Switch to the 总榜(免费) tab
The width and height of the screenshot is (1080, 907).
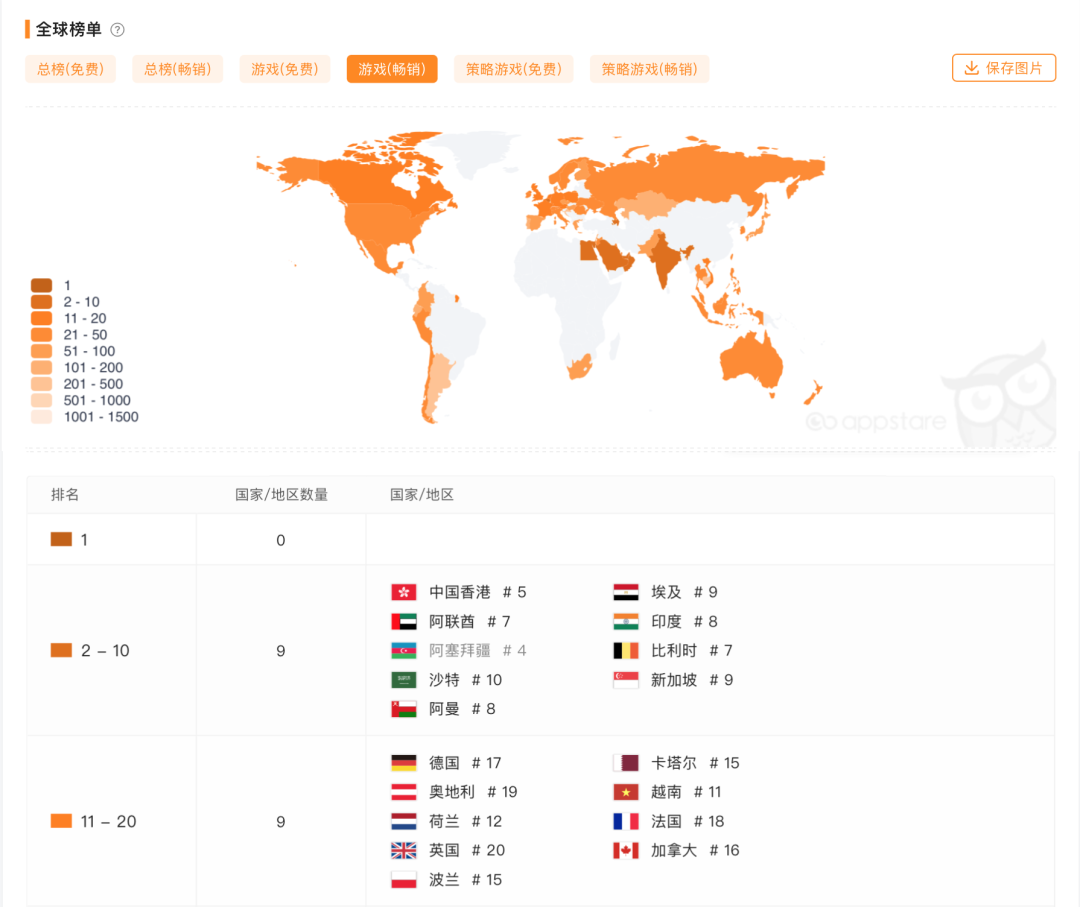pos(70,69)
